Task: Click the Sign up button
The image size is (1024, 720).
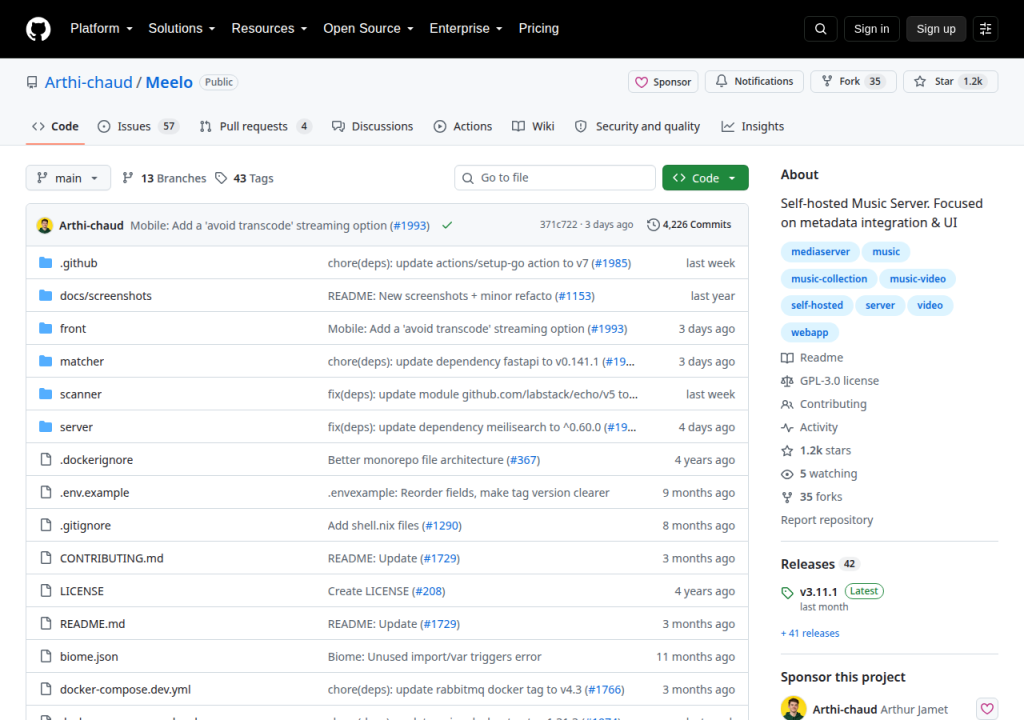Action: (936, 29)
